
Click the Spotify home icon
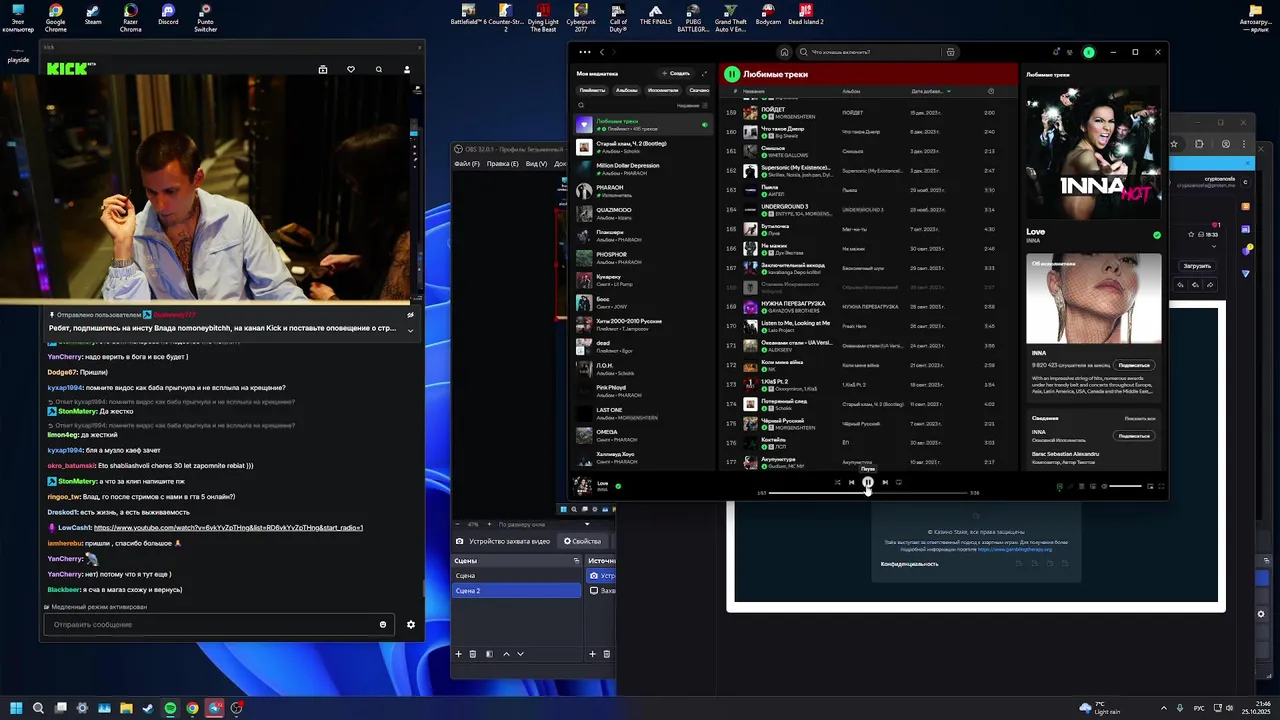(785, 52)
